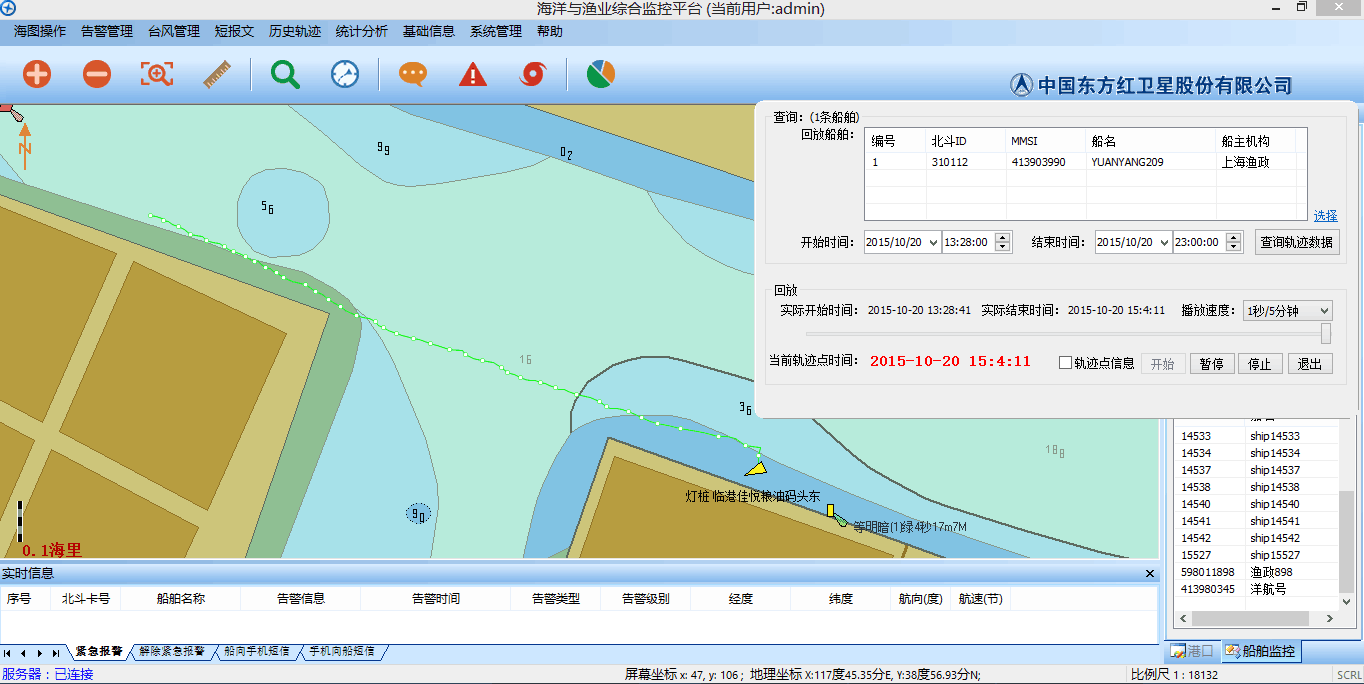
Task: Pause playback with 暂停 button
Action: pyautogui.click(x=1212, y=364)
